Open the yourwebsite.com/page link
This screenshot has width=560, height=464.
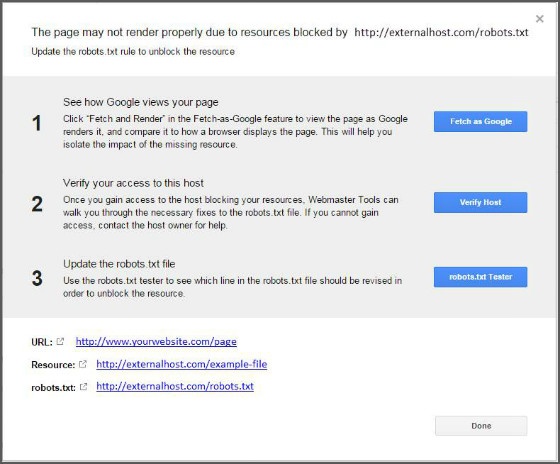(x=156, y=342)
